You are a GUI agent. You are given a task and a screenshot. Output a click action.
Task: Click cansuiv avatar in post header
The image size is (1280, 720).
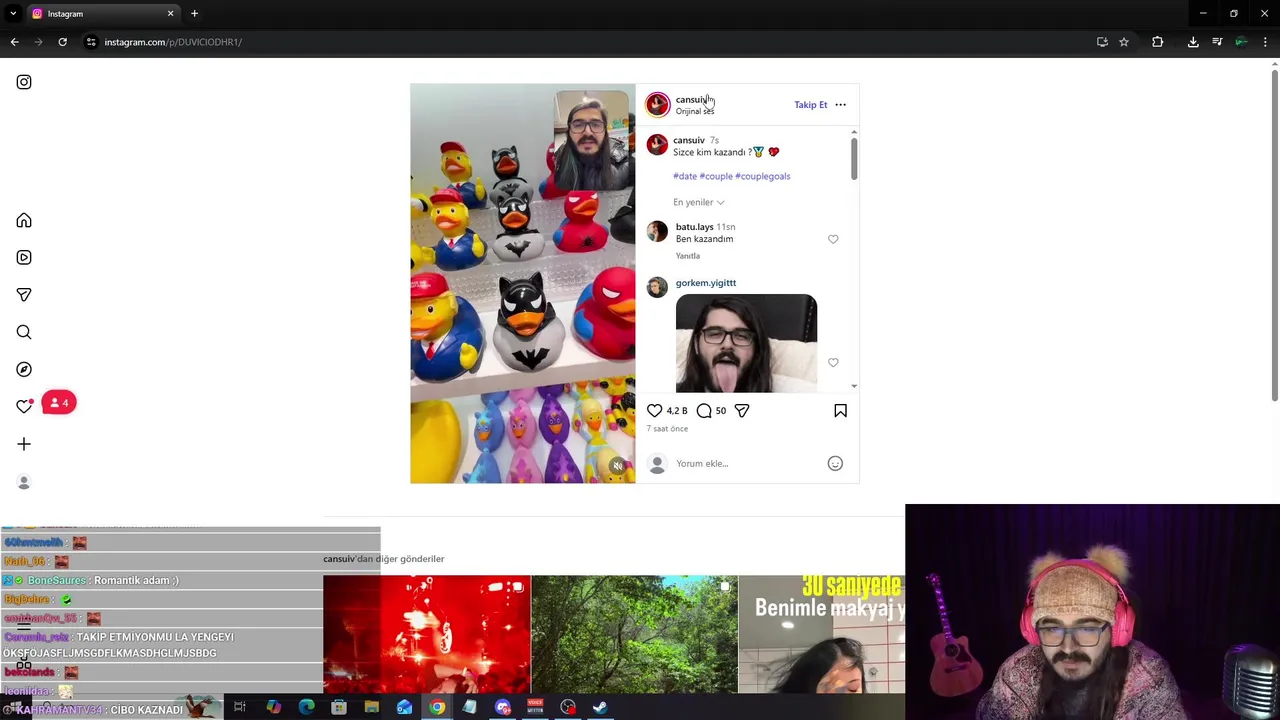[657, 104]
